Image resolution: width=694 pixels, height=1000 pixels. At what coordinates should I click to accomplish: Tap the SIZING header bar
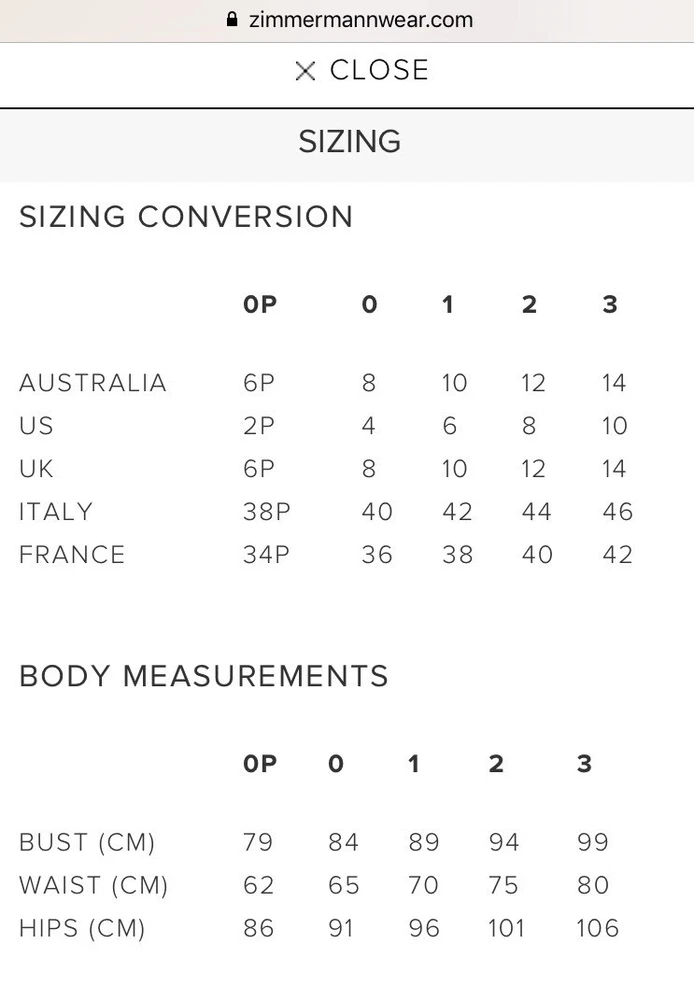348,142
